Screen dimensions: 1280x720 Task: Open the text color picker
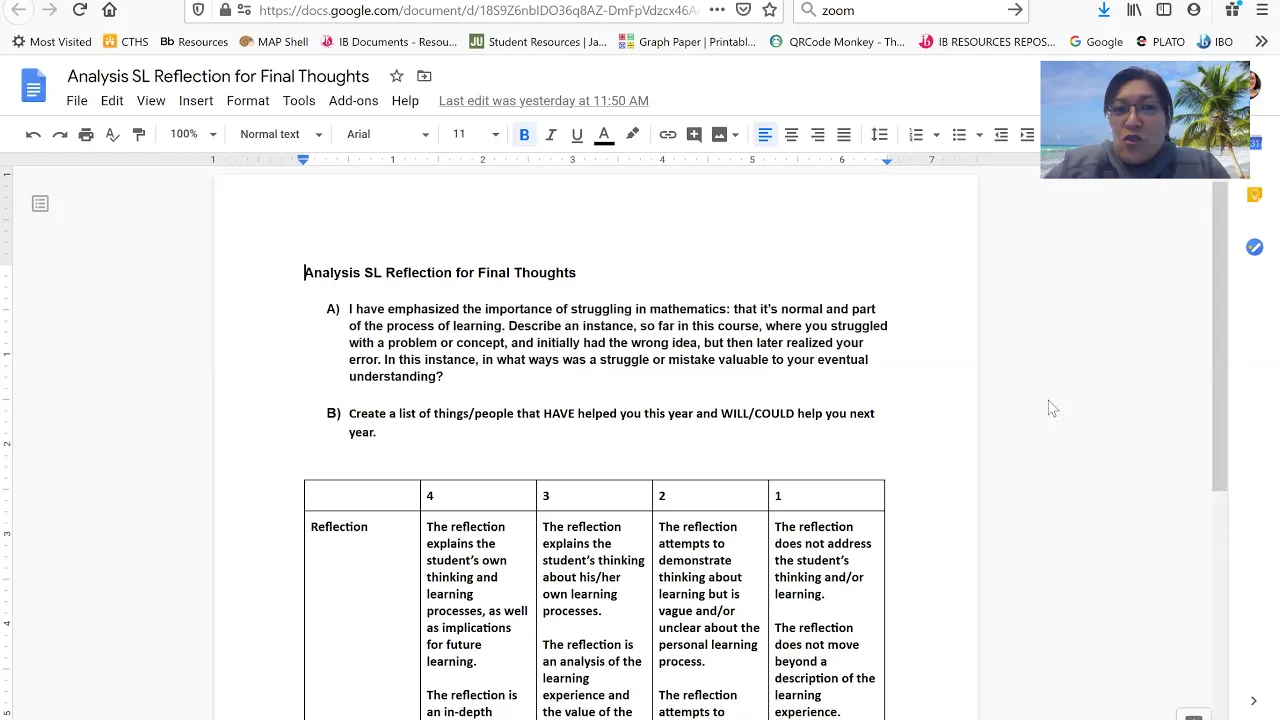604,134
